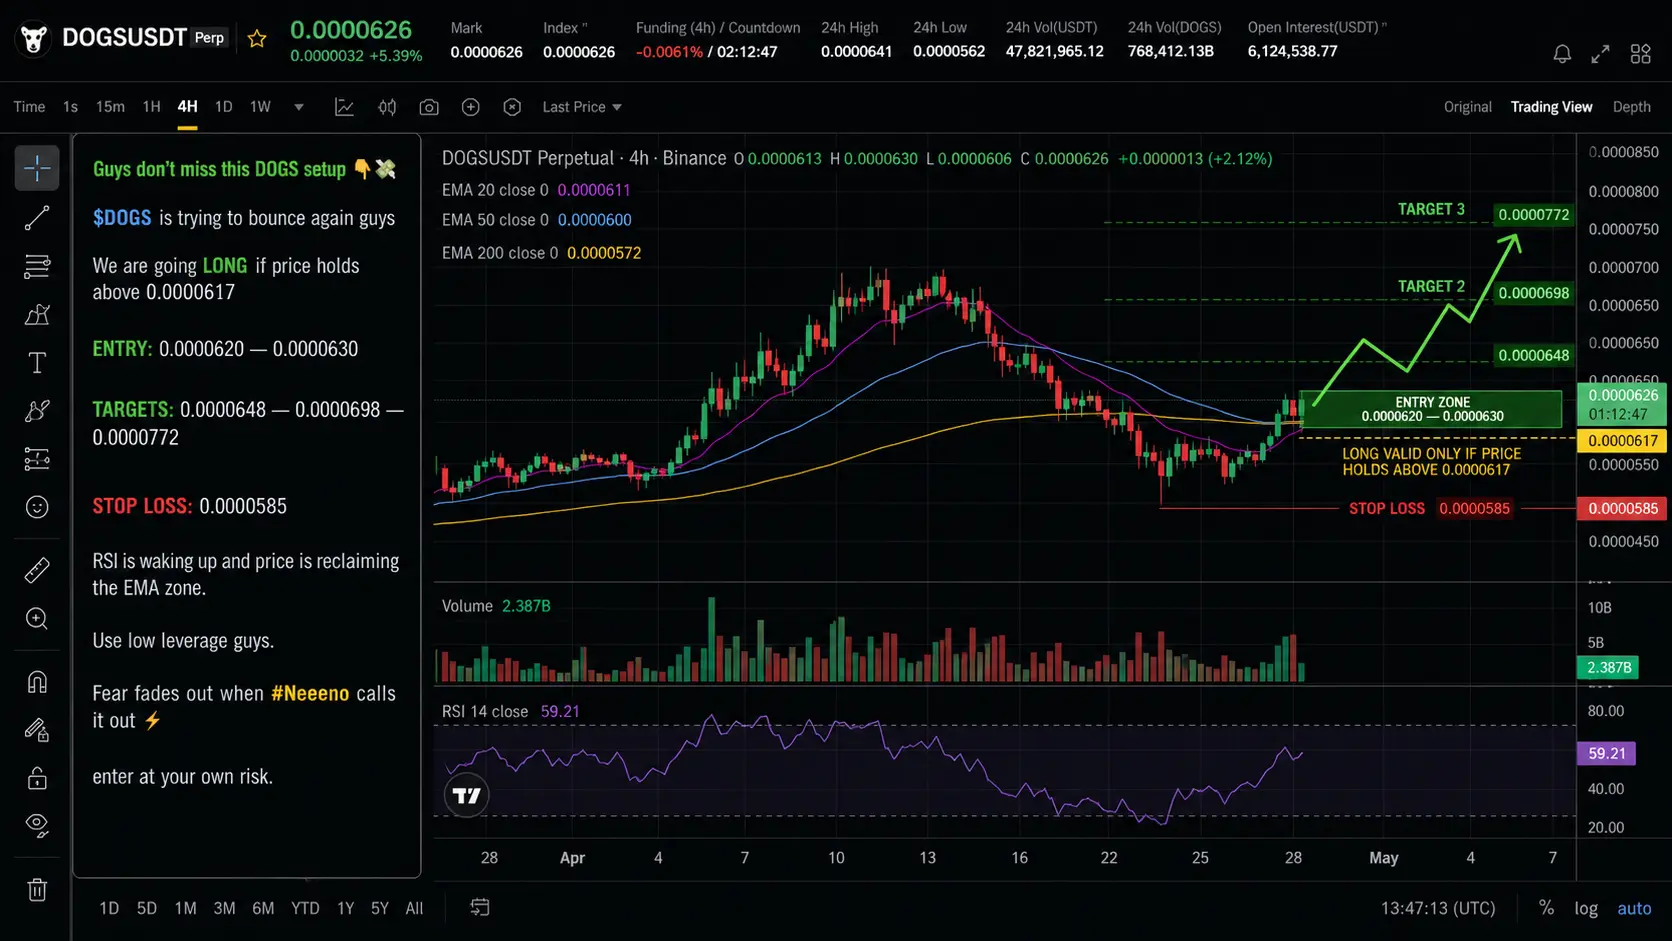This screenshot has width=1672, height=941.
Task: Open the multi-chart layout grid
Action: pos(1641,54)
